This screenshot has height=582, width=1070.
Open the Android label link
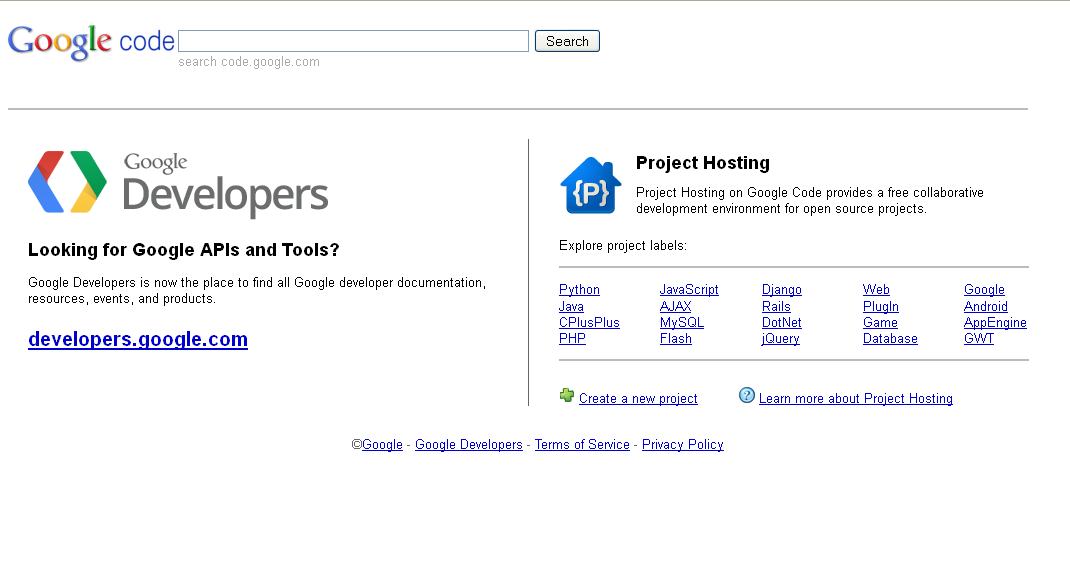click(985, 306)
